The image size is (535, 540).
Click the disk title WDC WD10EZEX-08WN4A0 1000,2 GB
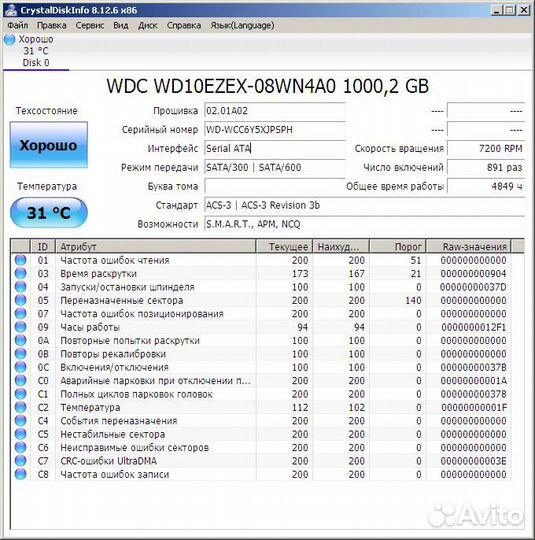tap(268, 86)
